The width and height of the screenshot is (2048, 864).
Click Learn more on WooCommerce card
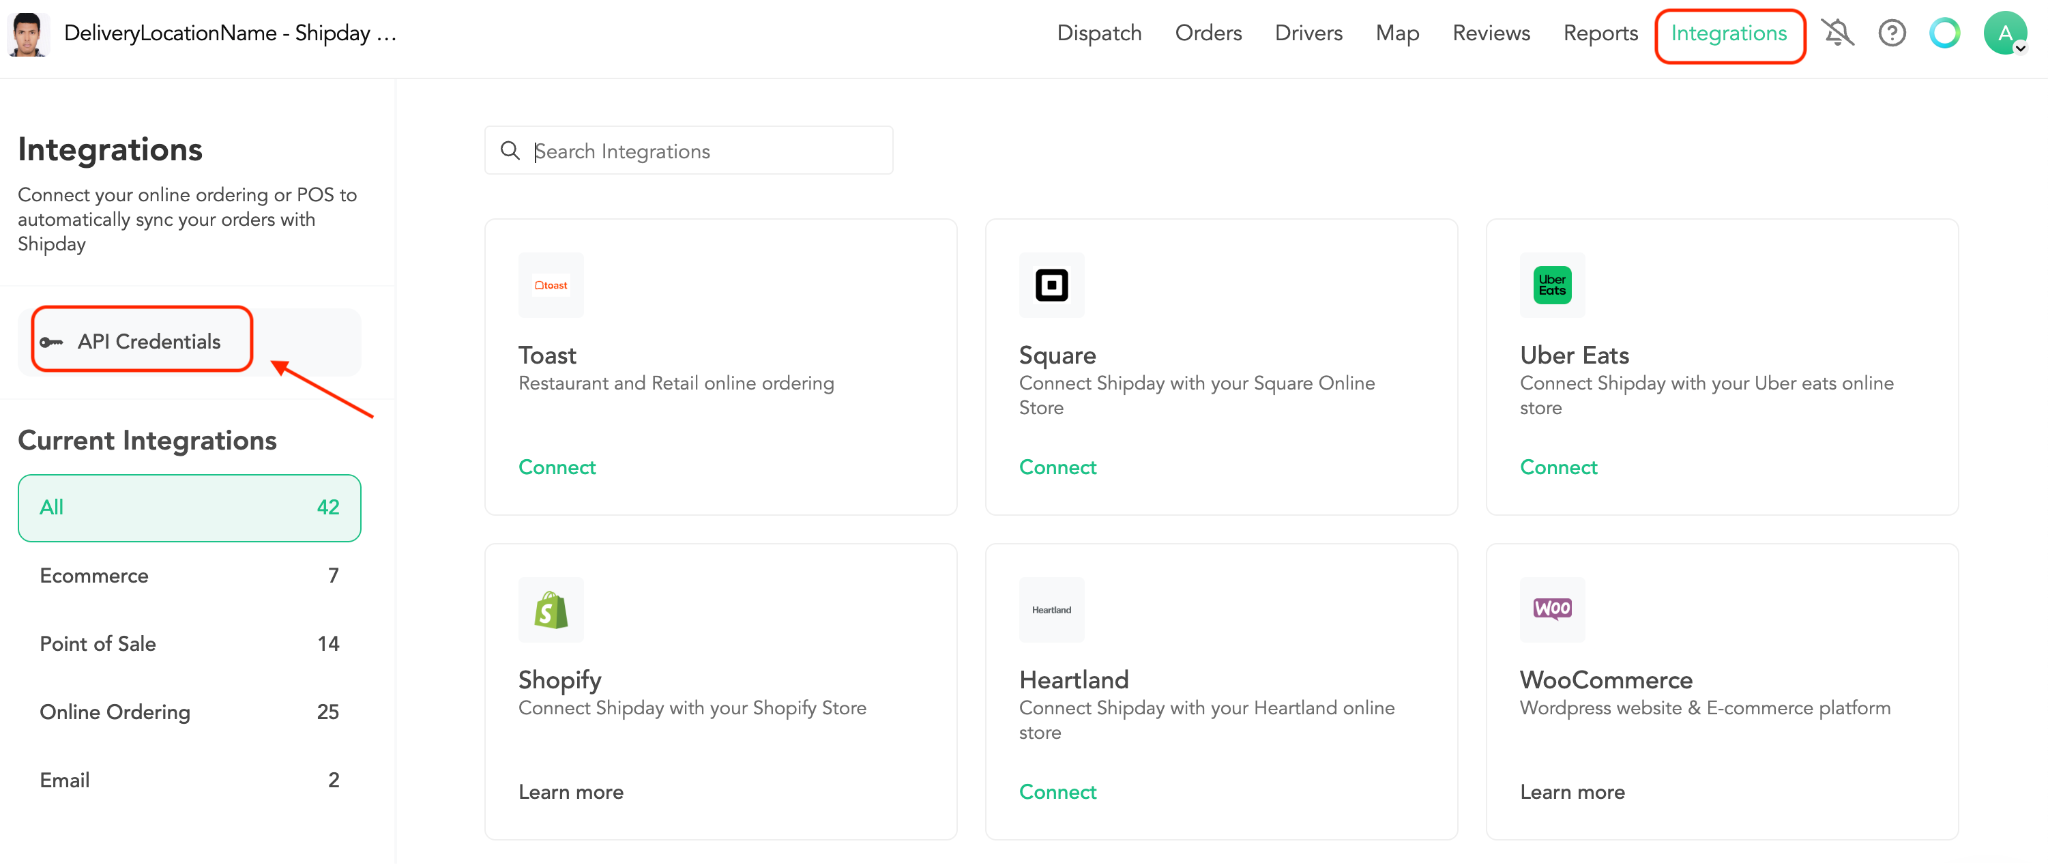(x=1573, y=792)
